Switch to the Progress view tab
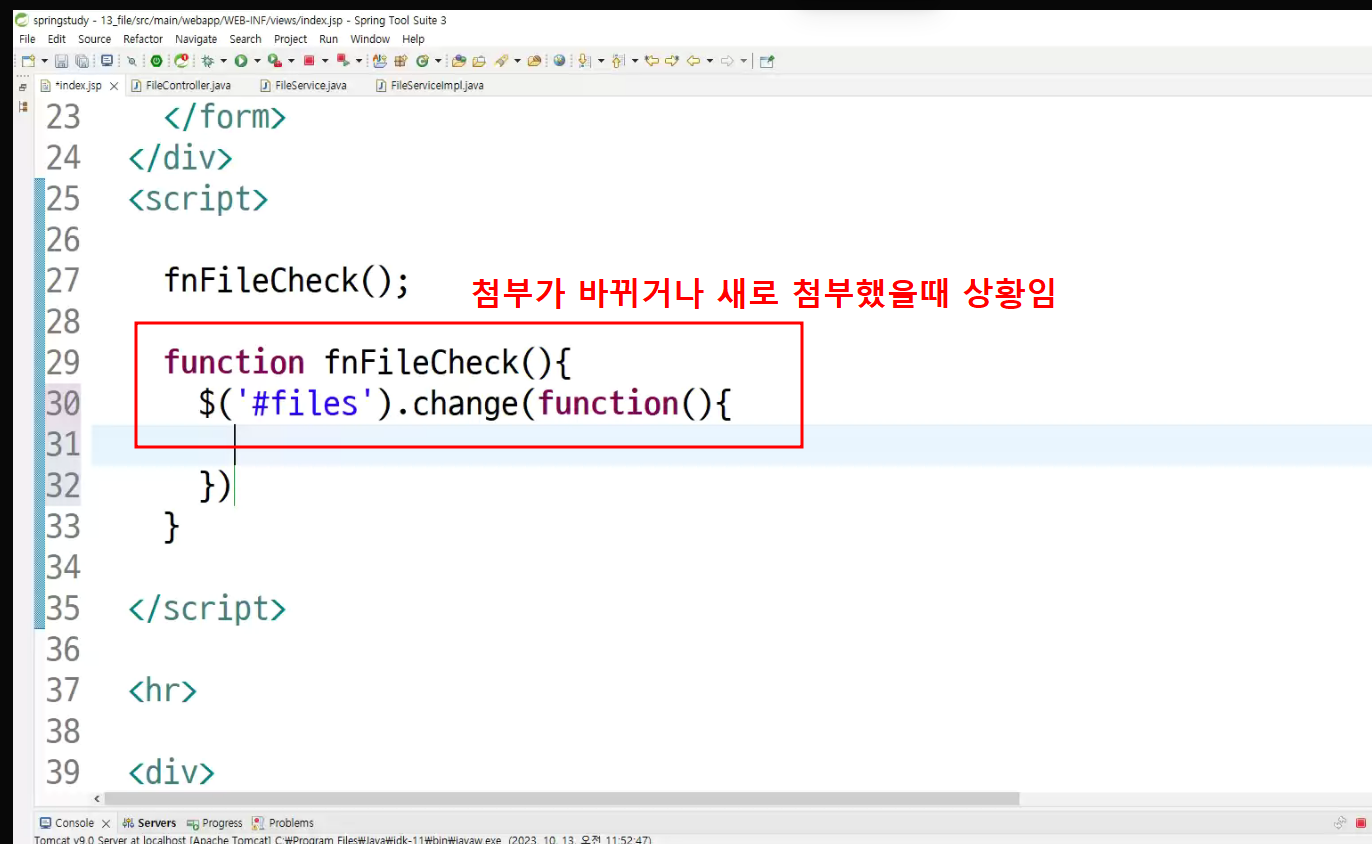 click(214, 823)
